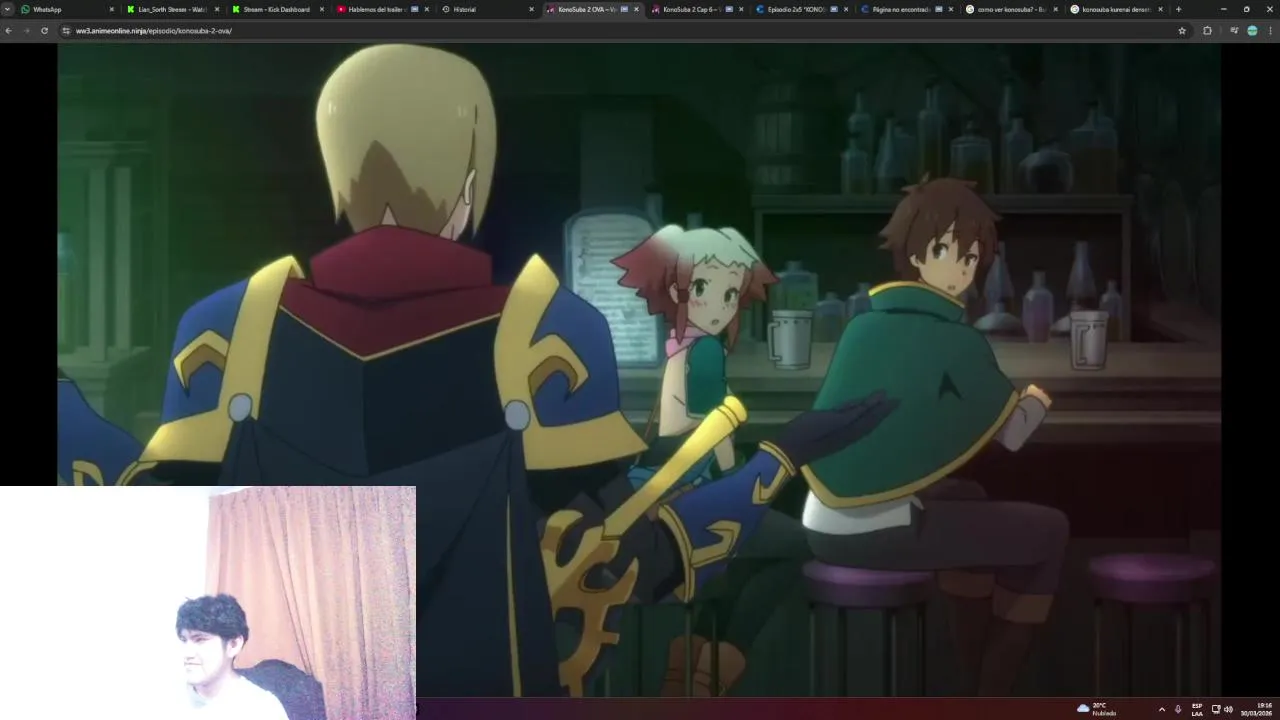This screenshot has height=720, width=1280.
Task: Switch to Stream - Kick Dashboard tab
Action: [276, 9]
